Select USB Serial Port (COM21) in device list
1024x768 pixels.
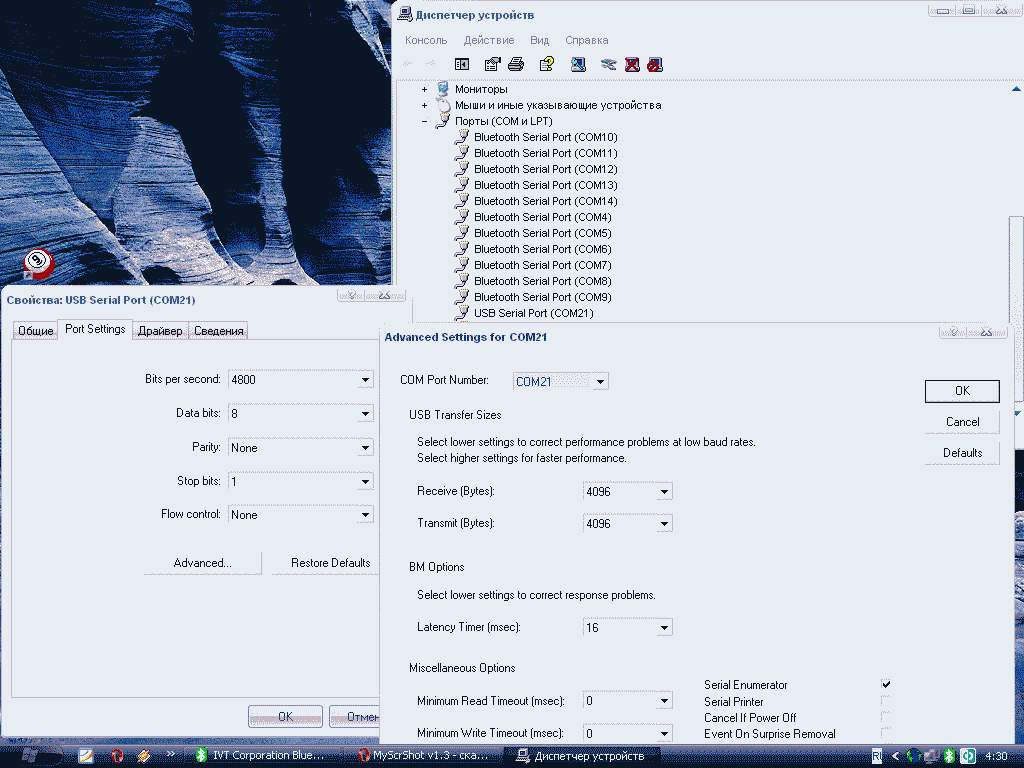coord(533,313)
